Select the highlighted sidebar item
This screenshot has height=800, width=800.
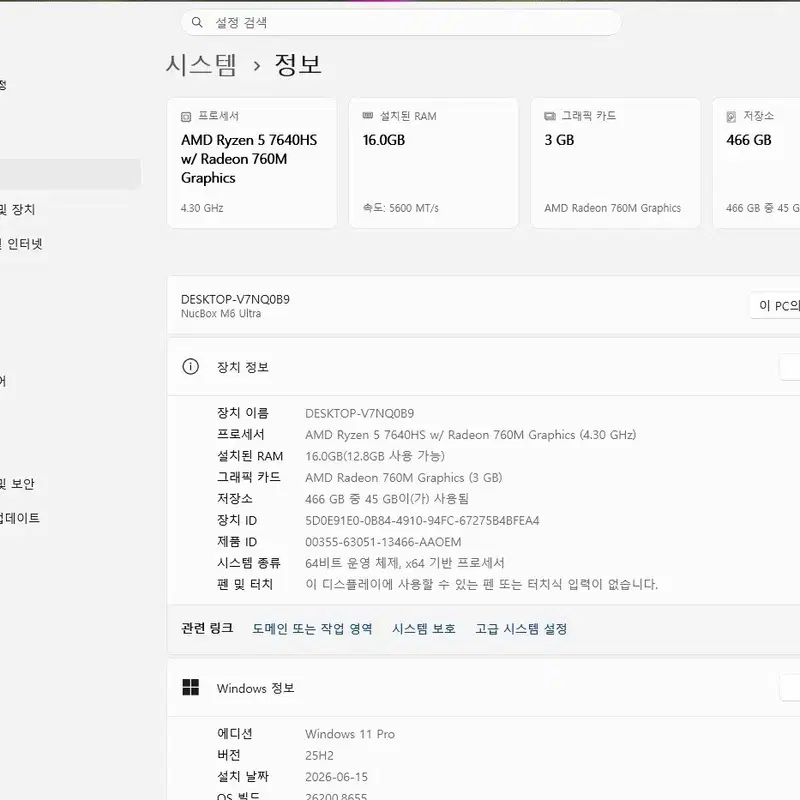click(70, 173)
